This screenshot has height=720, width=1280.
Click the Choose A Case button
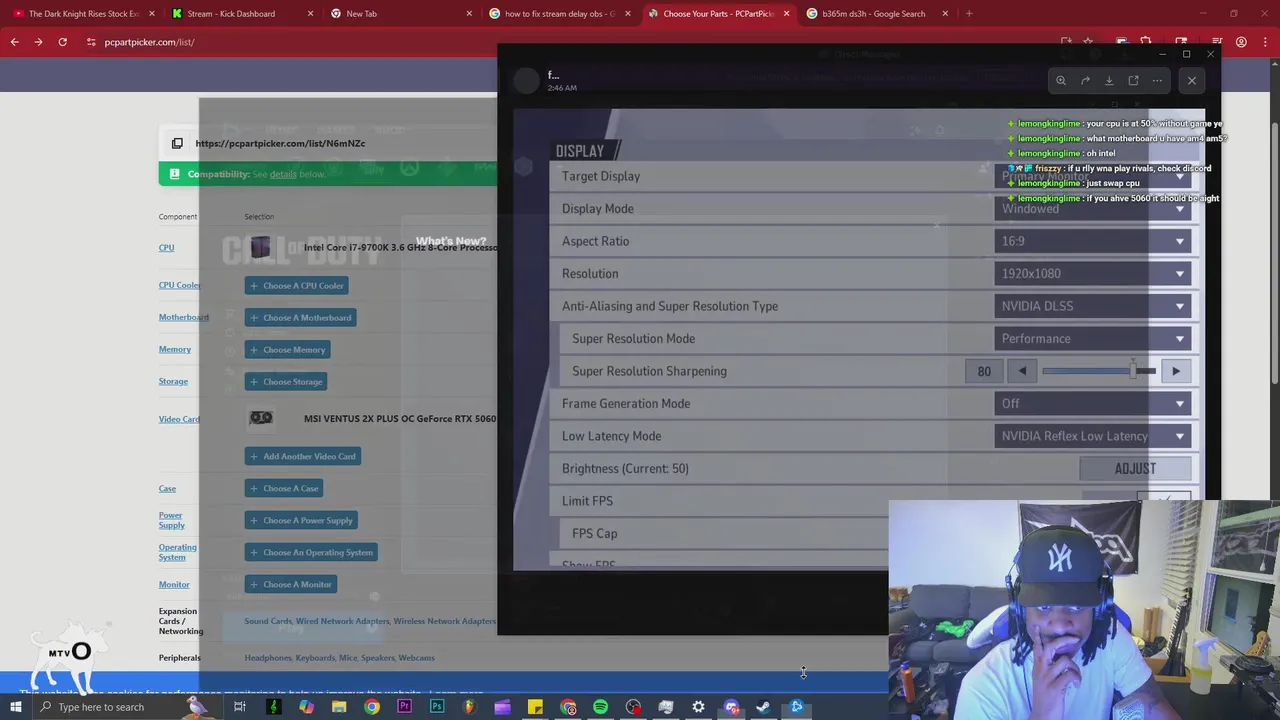(284, 489)
